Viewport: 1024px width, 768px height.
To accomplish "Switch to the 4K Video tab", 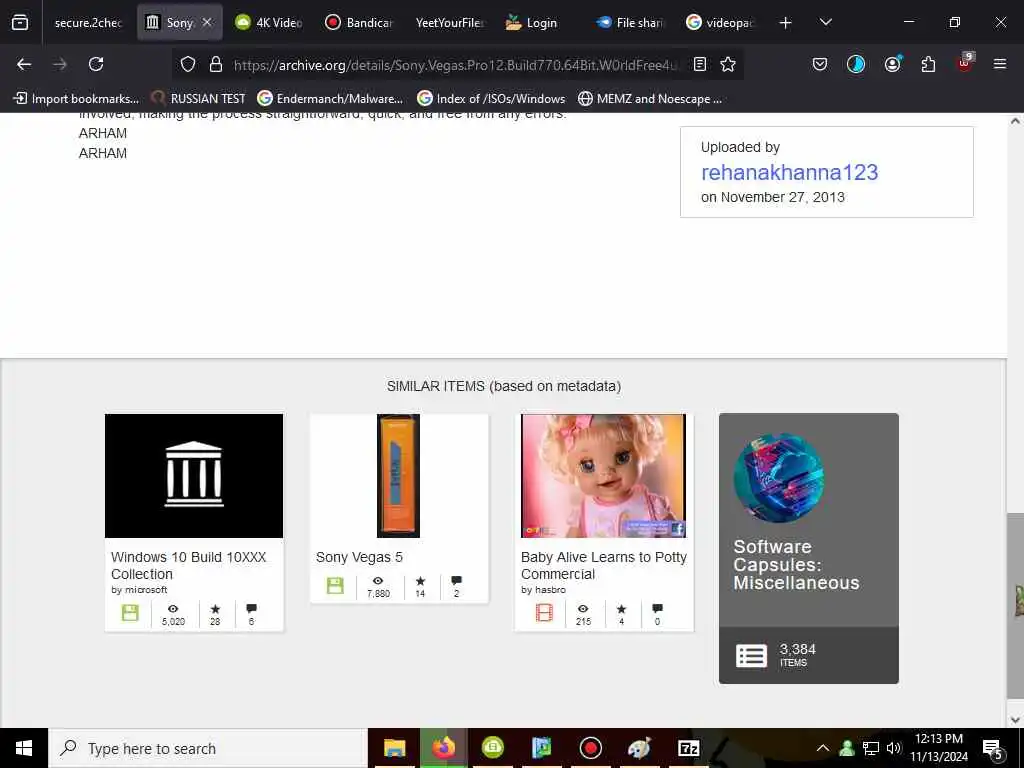I will tap(269, 23).
